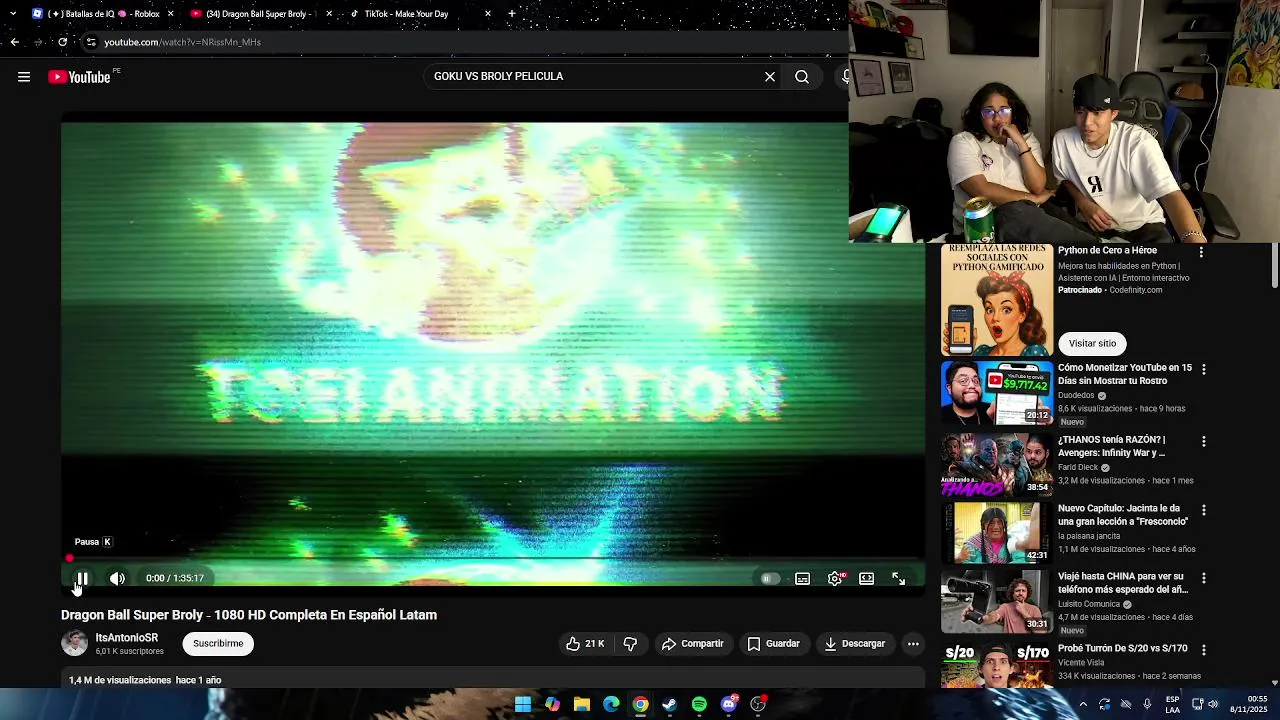This screenshot has width=1280, height=720.
Task: Open options for the Probé Turrón video
Action: (x=1203, y=650)
